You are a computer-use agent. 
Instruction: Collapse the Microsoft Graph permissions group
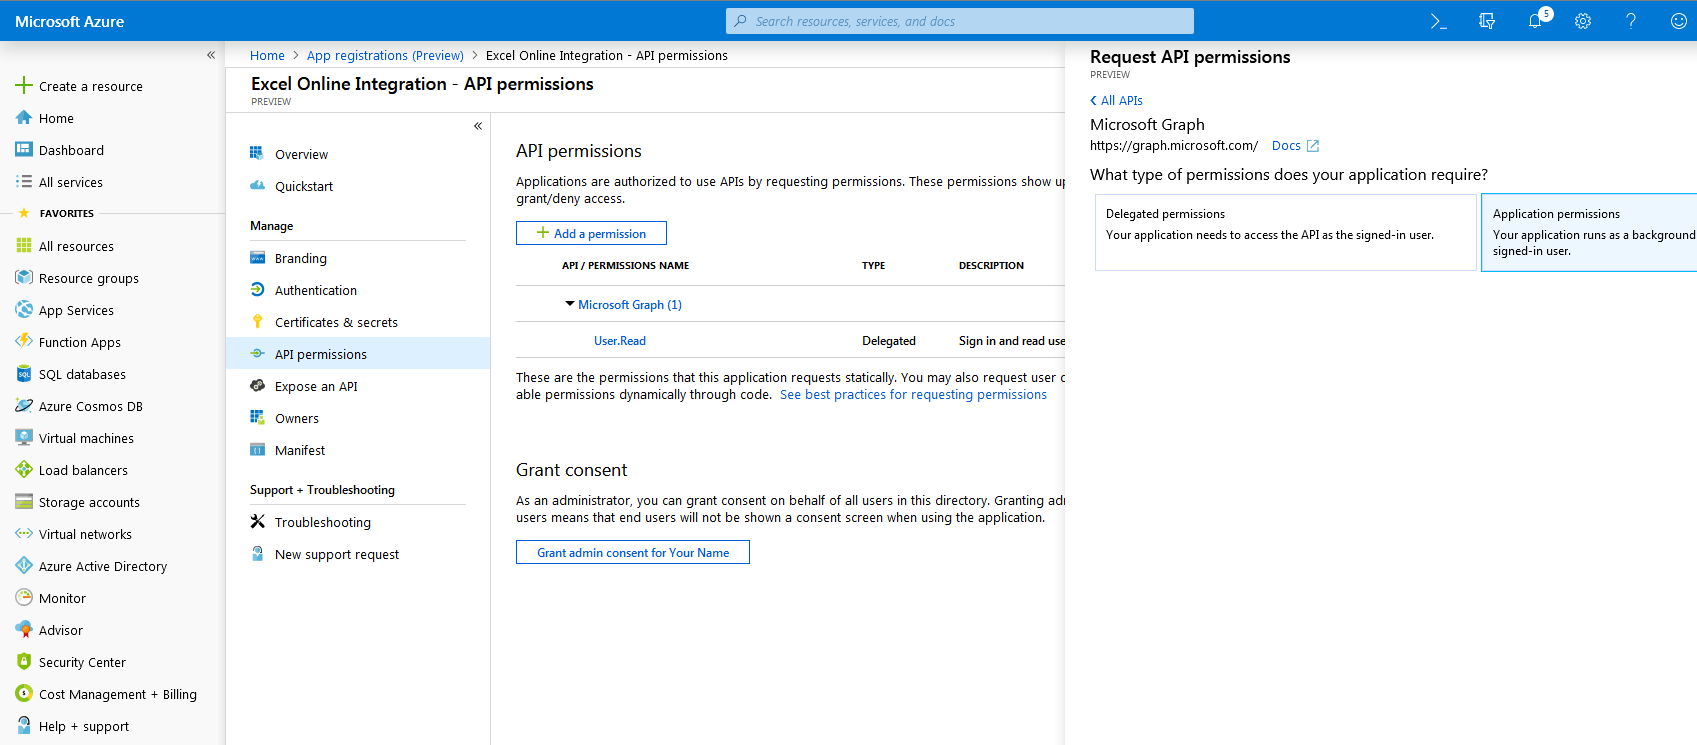coord(570,304)
